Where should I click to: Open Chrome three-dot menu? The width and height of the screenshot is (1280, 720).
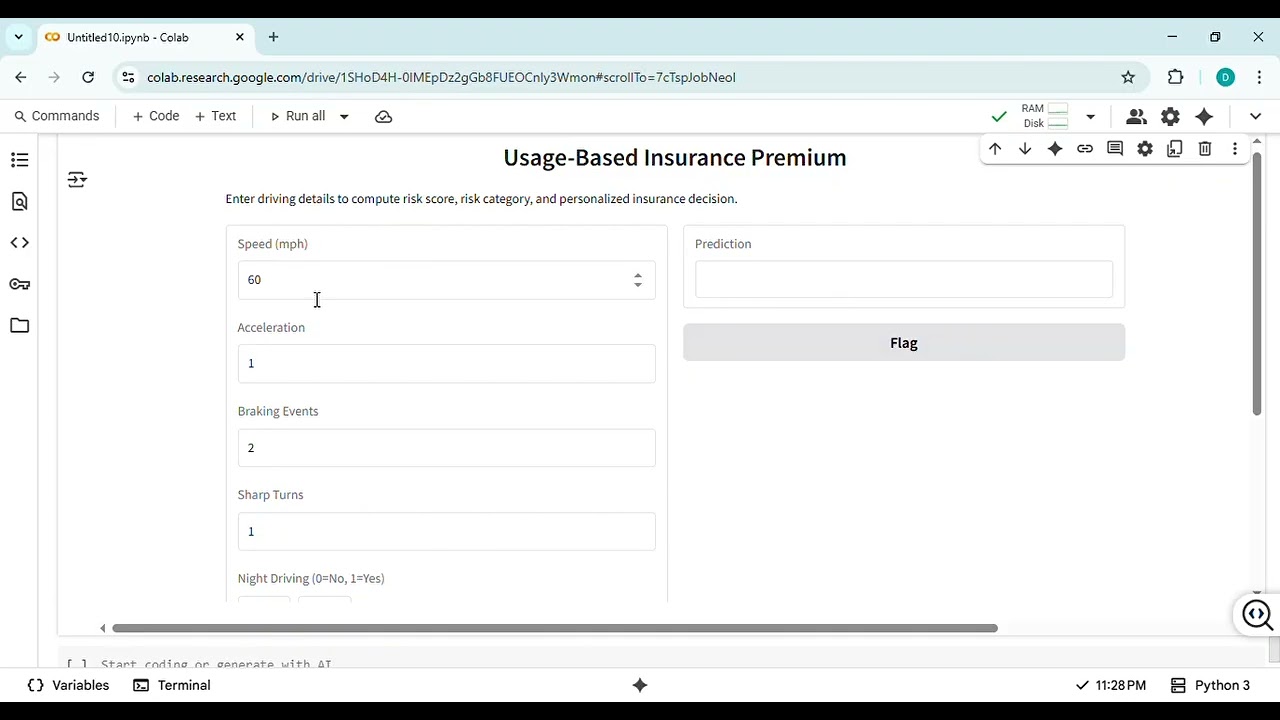(1259, 77)
